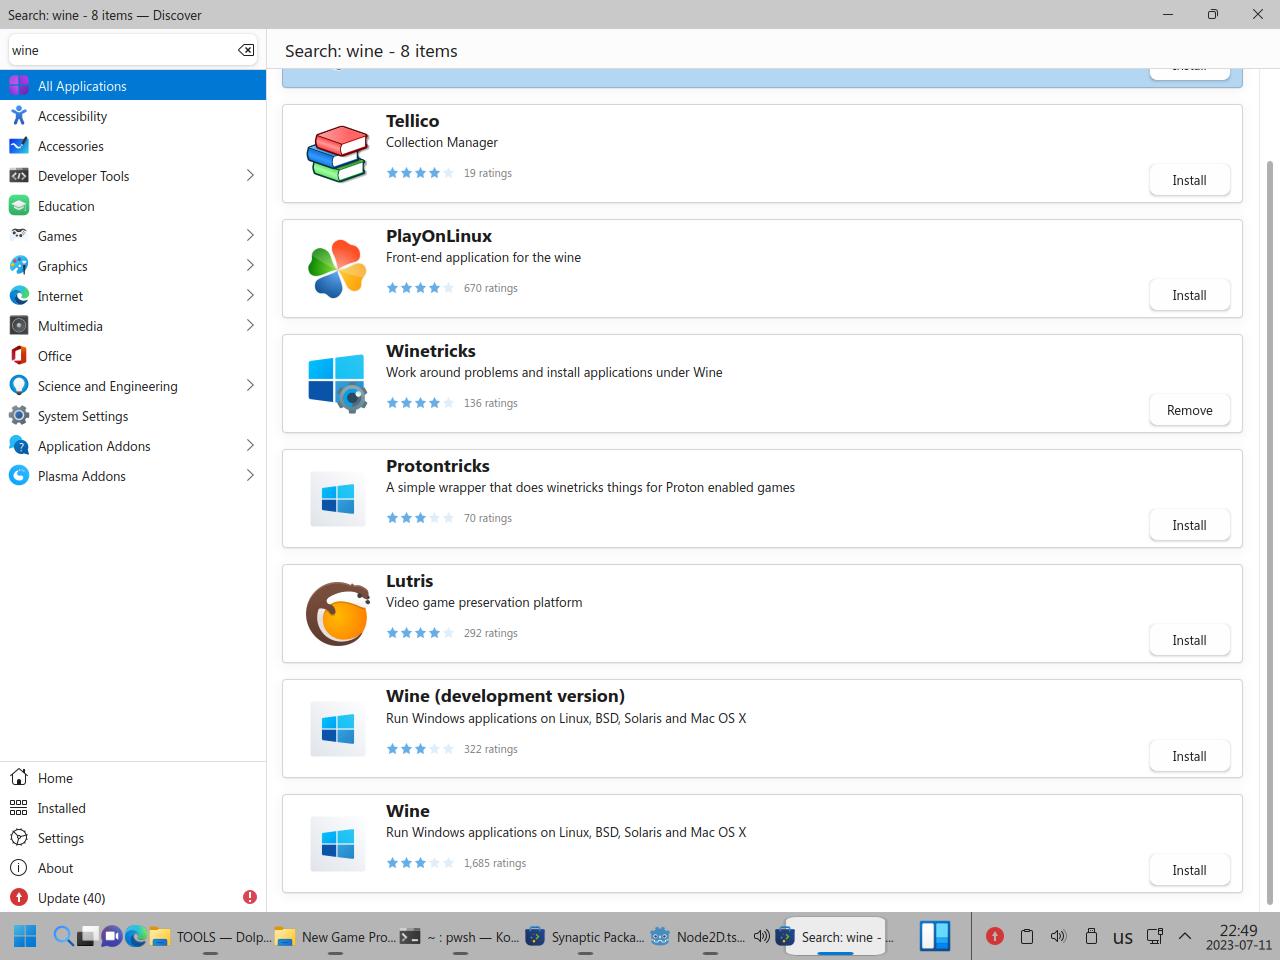Click the Tellico books icon

(x=337, y=154)
